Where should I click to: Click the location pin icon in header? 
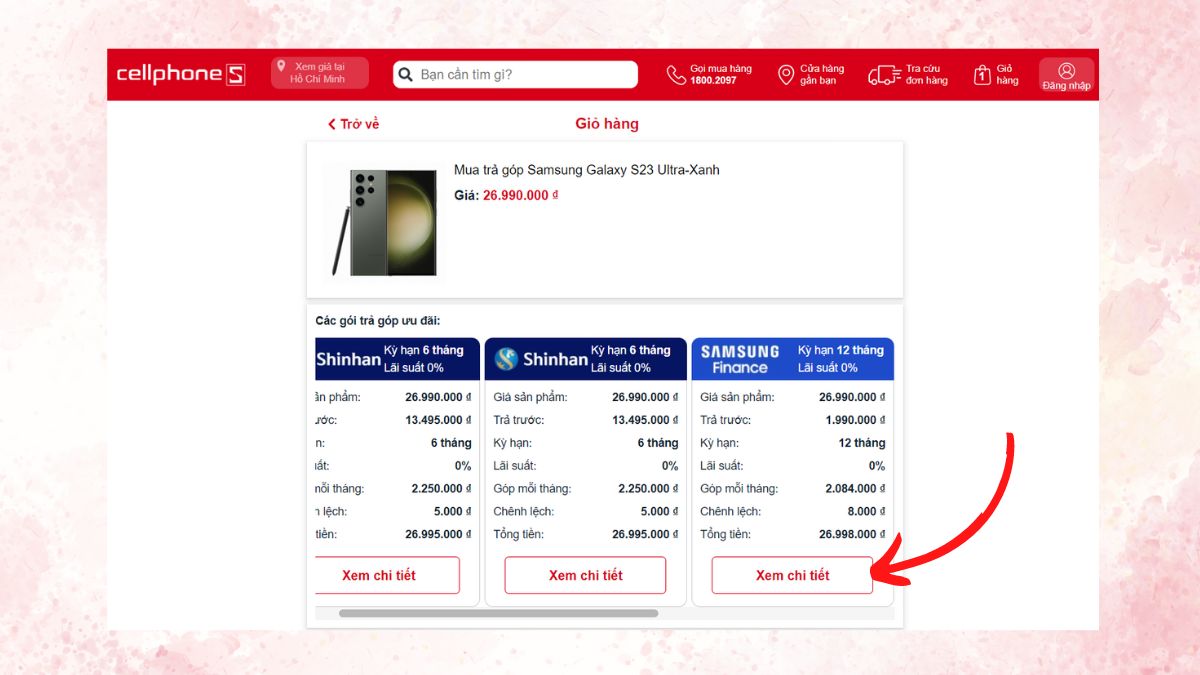282,66
